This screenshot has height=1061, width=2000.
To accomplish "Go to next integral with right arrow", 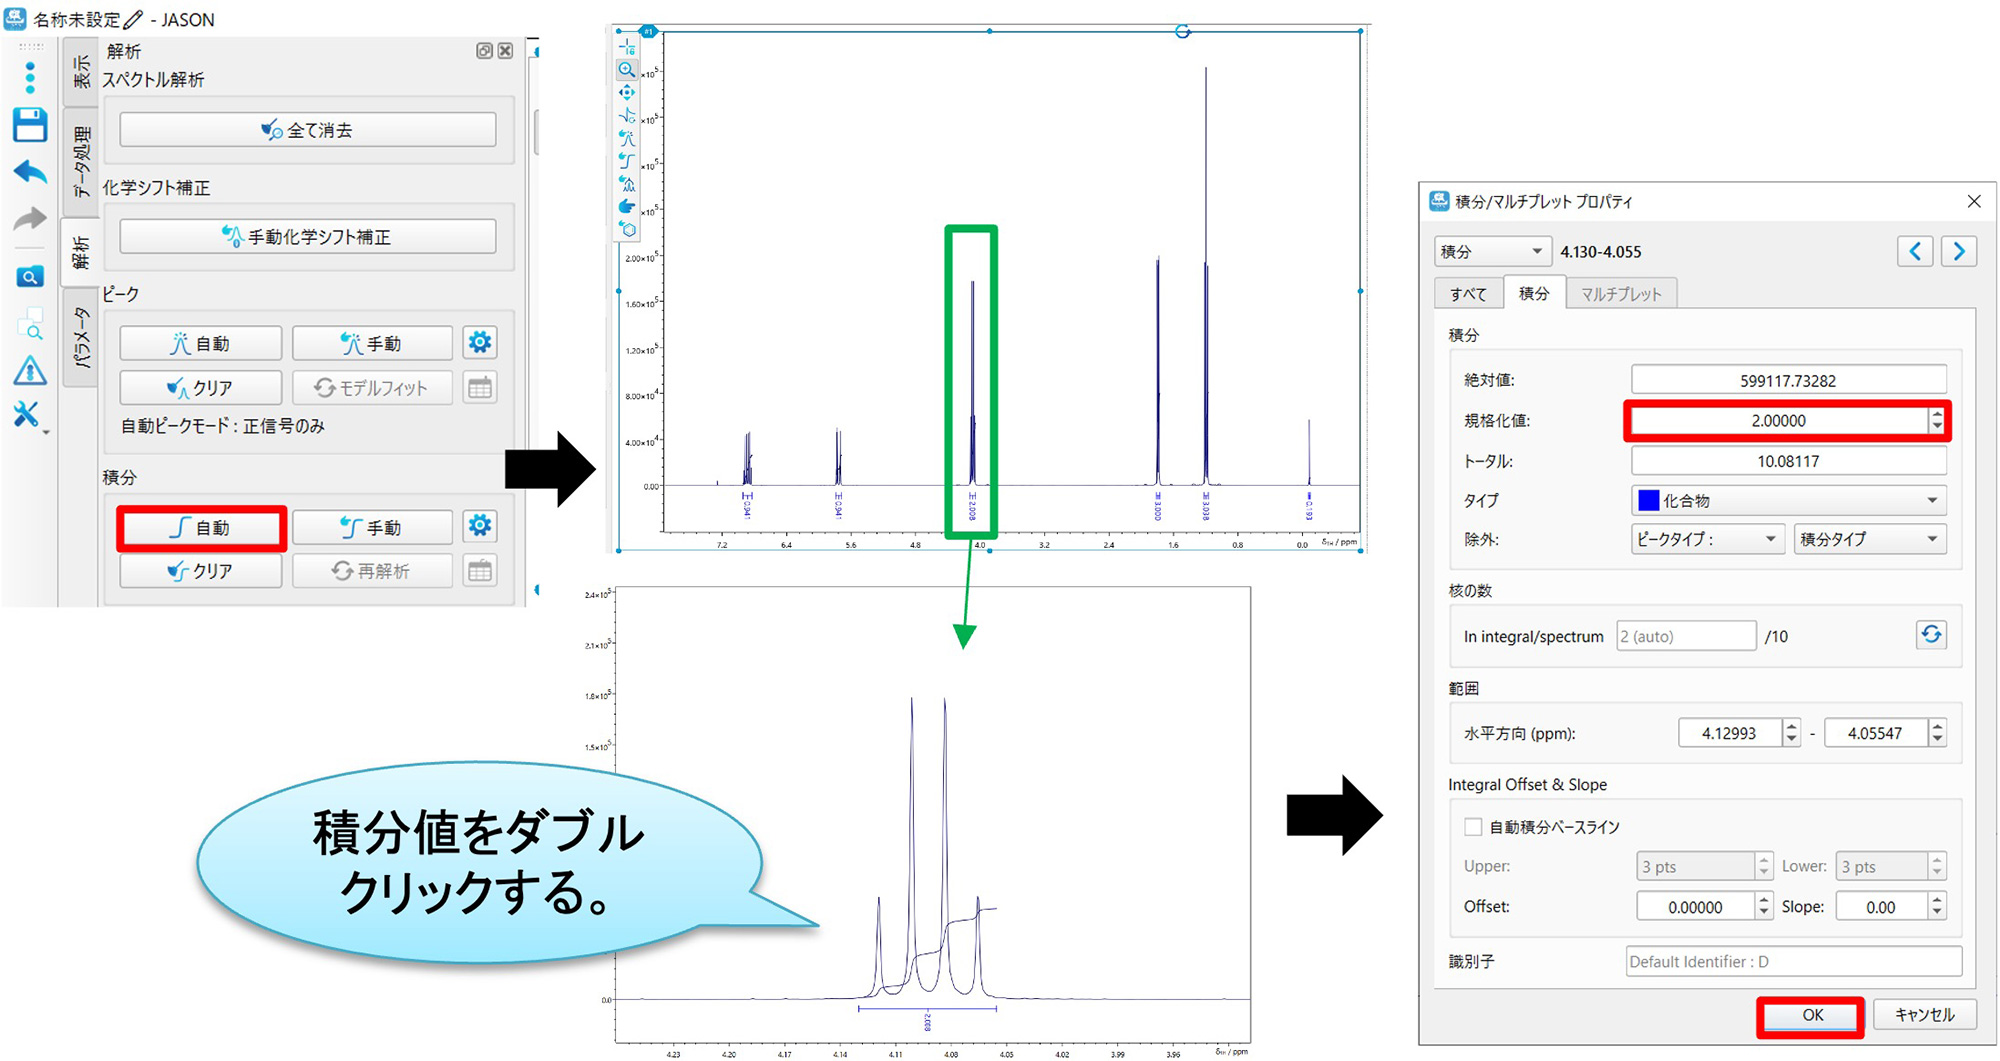I will coord(1959,251).
